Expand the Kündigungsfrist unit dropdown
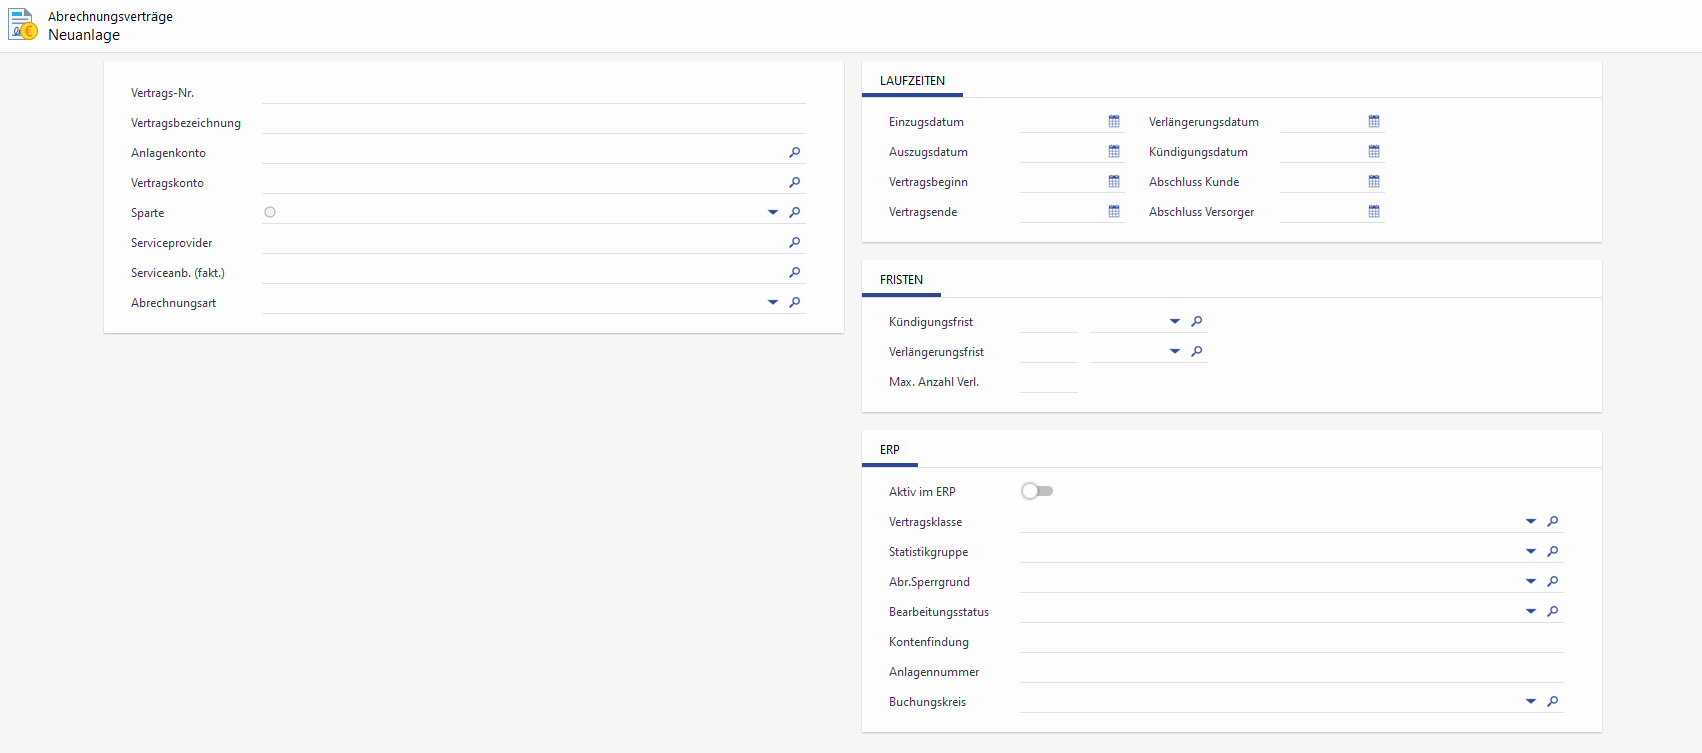The height and width of the screenshot is (753, 1702). click(1174, 322)
